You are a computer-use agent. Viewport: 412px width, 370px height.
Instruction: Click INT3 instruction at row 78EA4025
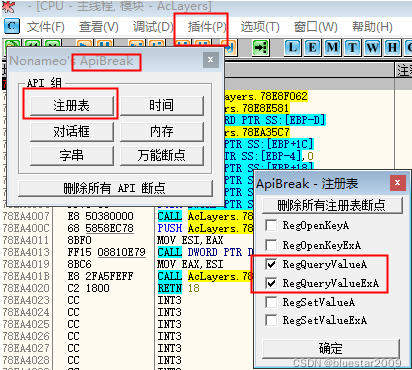[170, 324]
